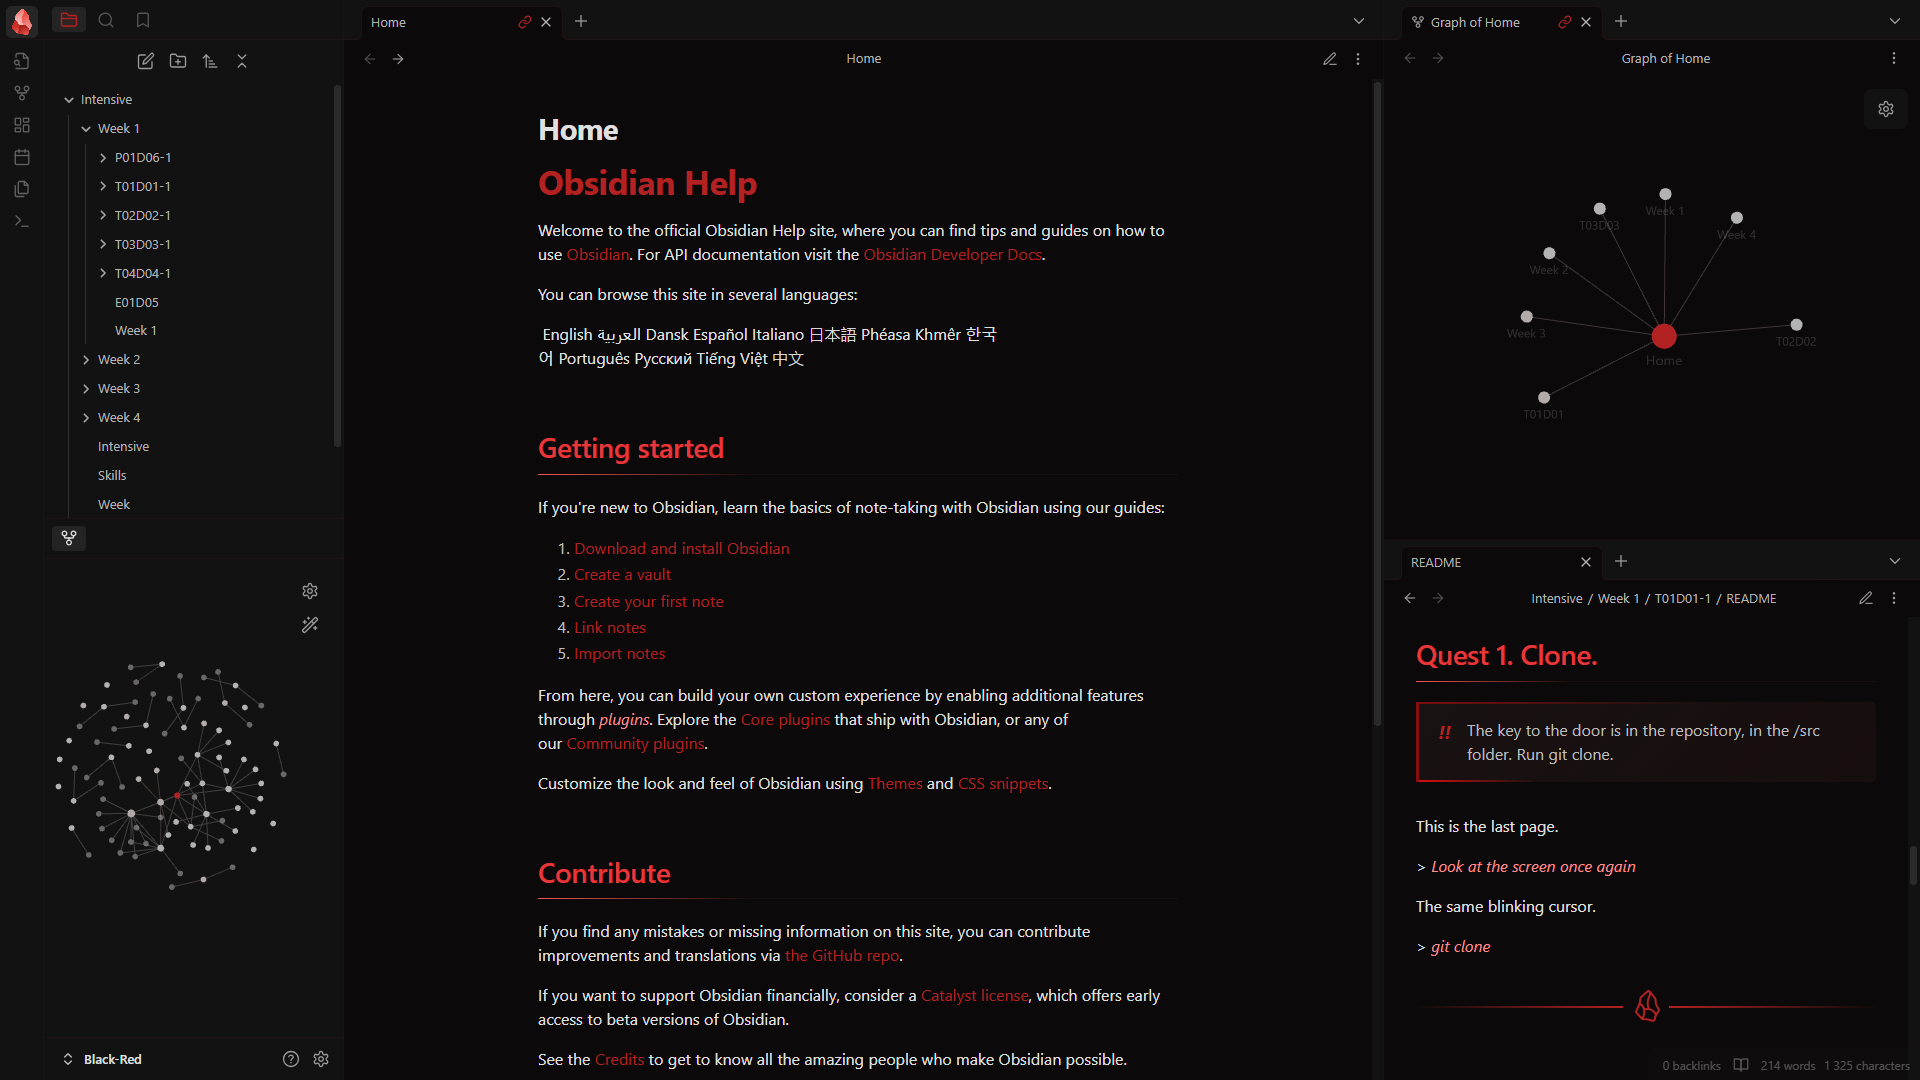Navigate back in README pane
The height and width of the screenshot is (1080, 1920).
point(1410,598)
